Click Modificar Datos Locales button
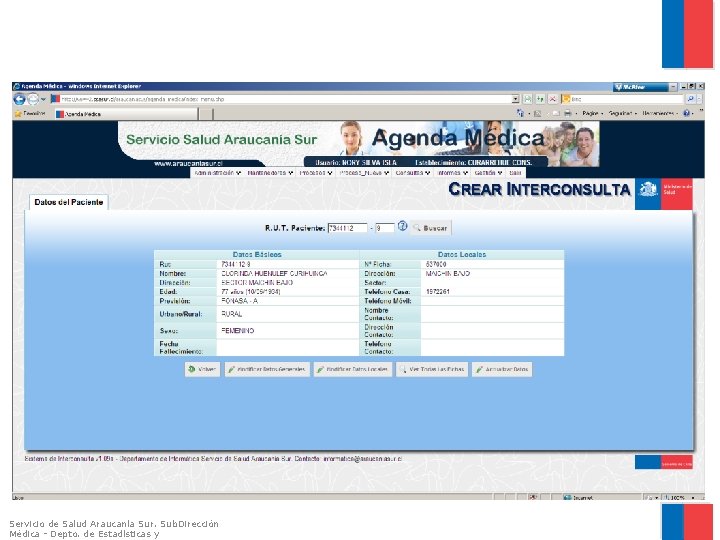720x540 pixels. (353, 369)
